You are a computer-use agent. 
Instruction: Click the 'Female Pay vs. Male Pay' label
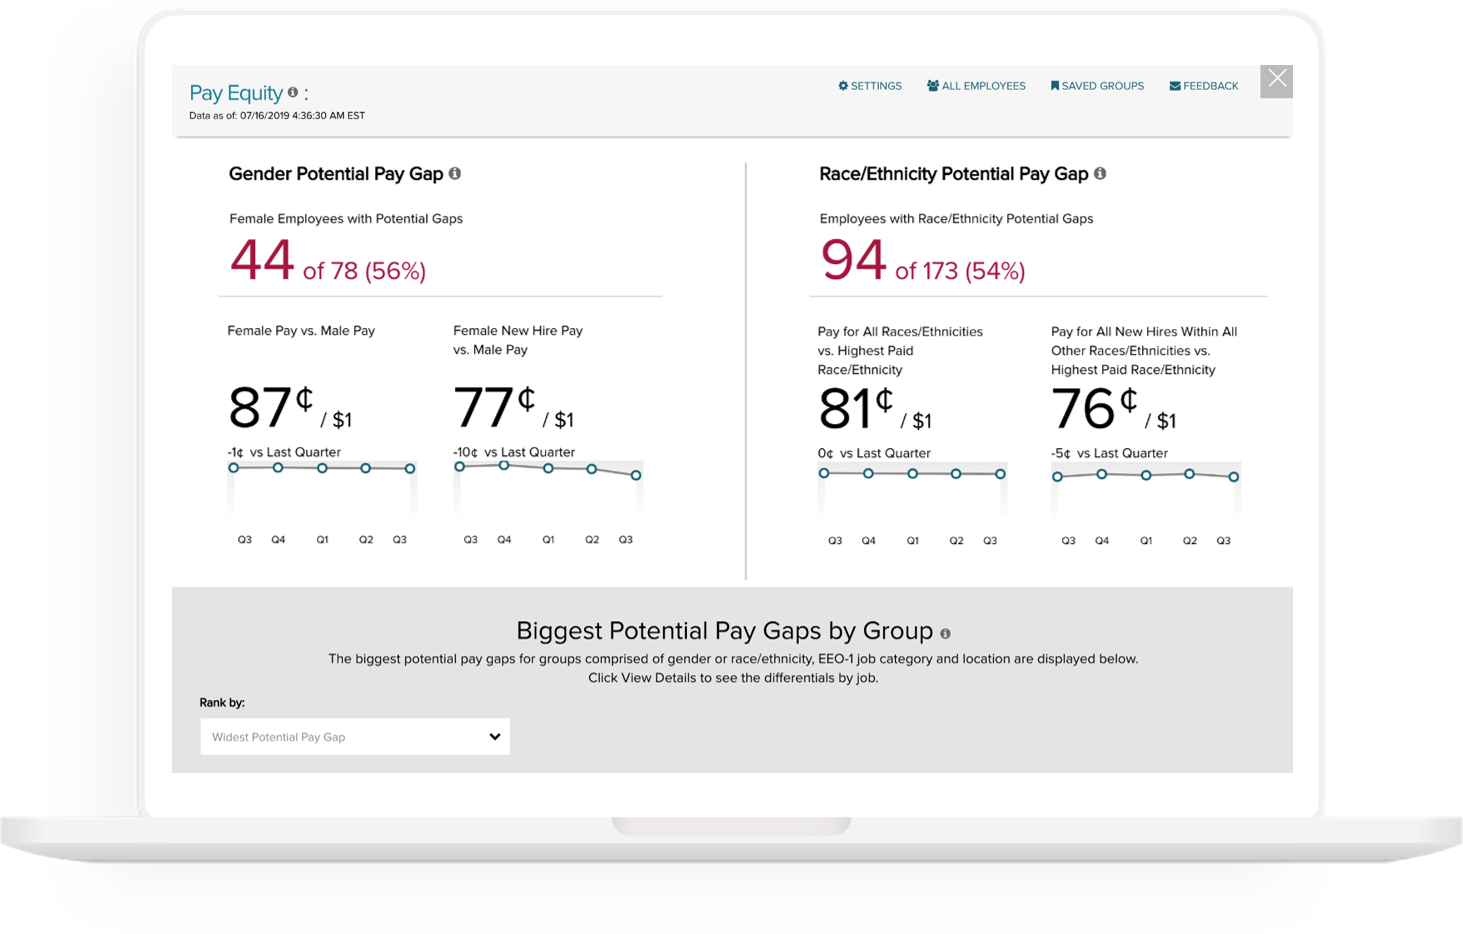pos(301,330)
